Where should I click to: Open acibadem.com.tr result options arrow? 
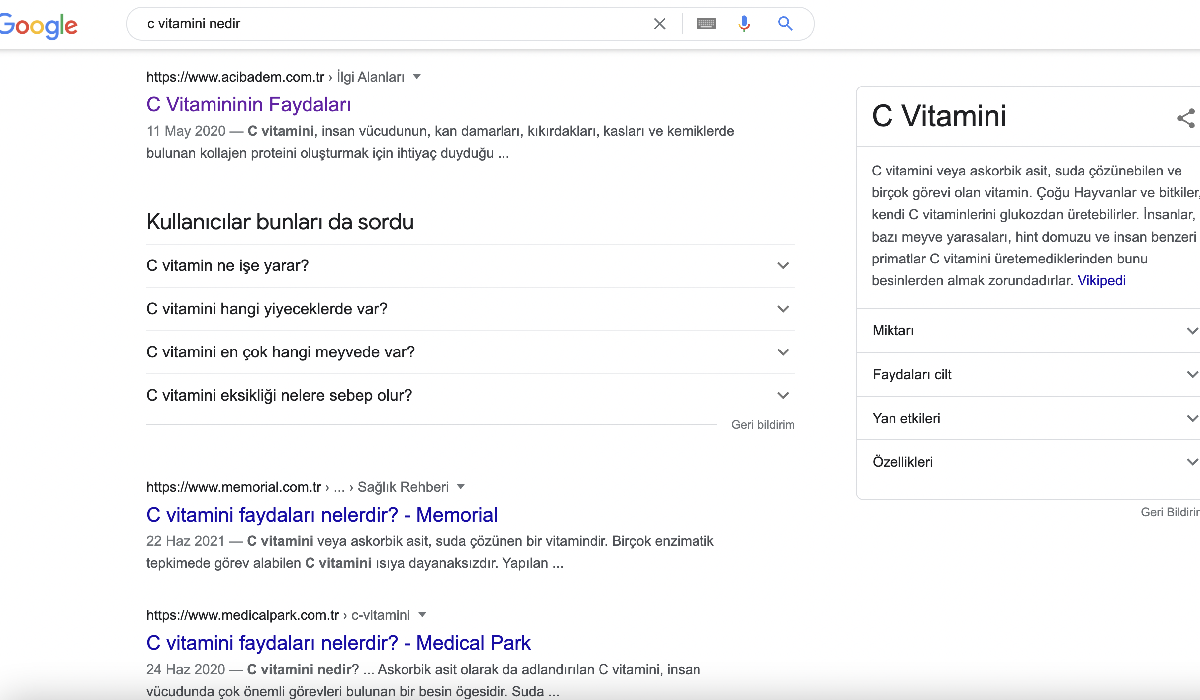(417, 77)
